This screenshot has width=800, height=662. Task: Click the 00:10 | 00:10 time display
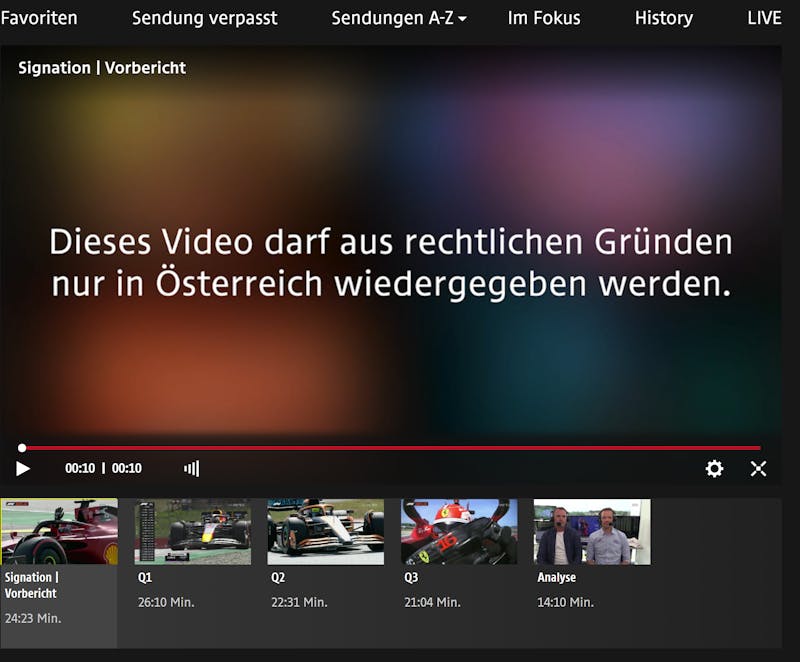click(104, 468)
